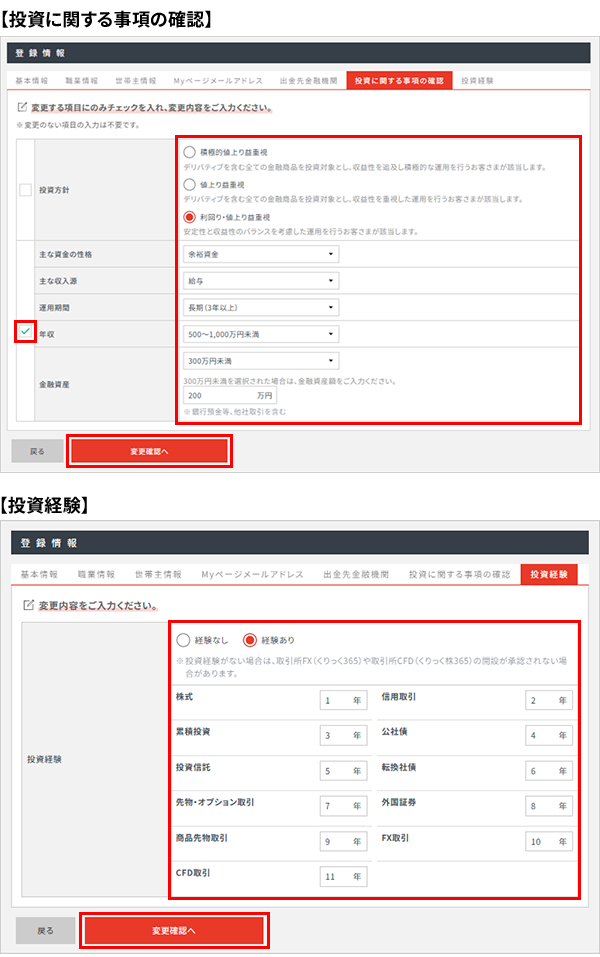This screenshot has height=957, width=600.
Task: Click 変更確認へ in the 投資経験 screen
Action: click(x=174, y=931)
